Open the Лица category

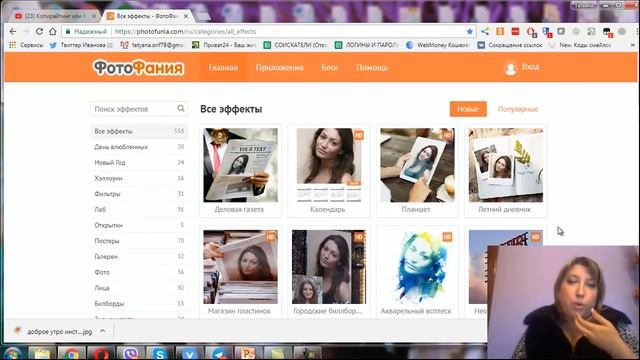pyautogui.click(x=139, y=288)
